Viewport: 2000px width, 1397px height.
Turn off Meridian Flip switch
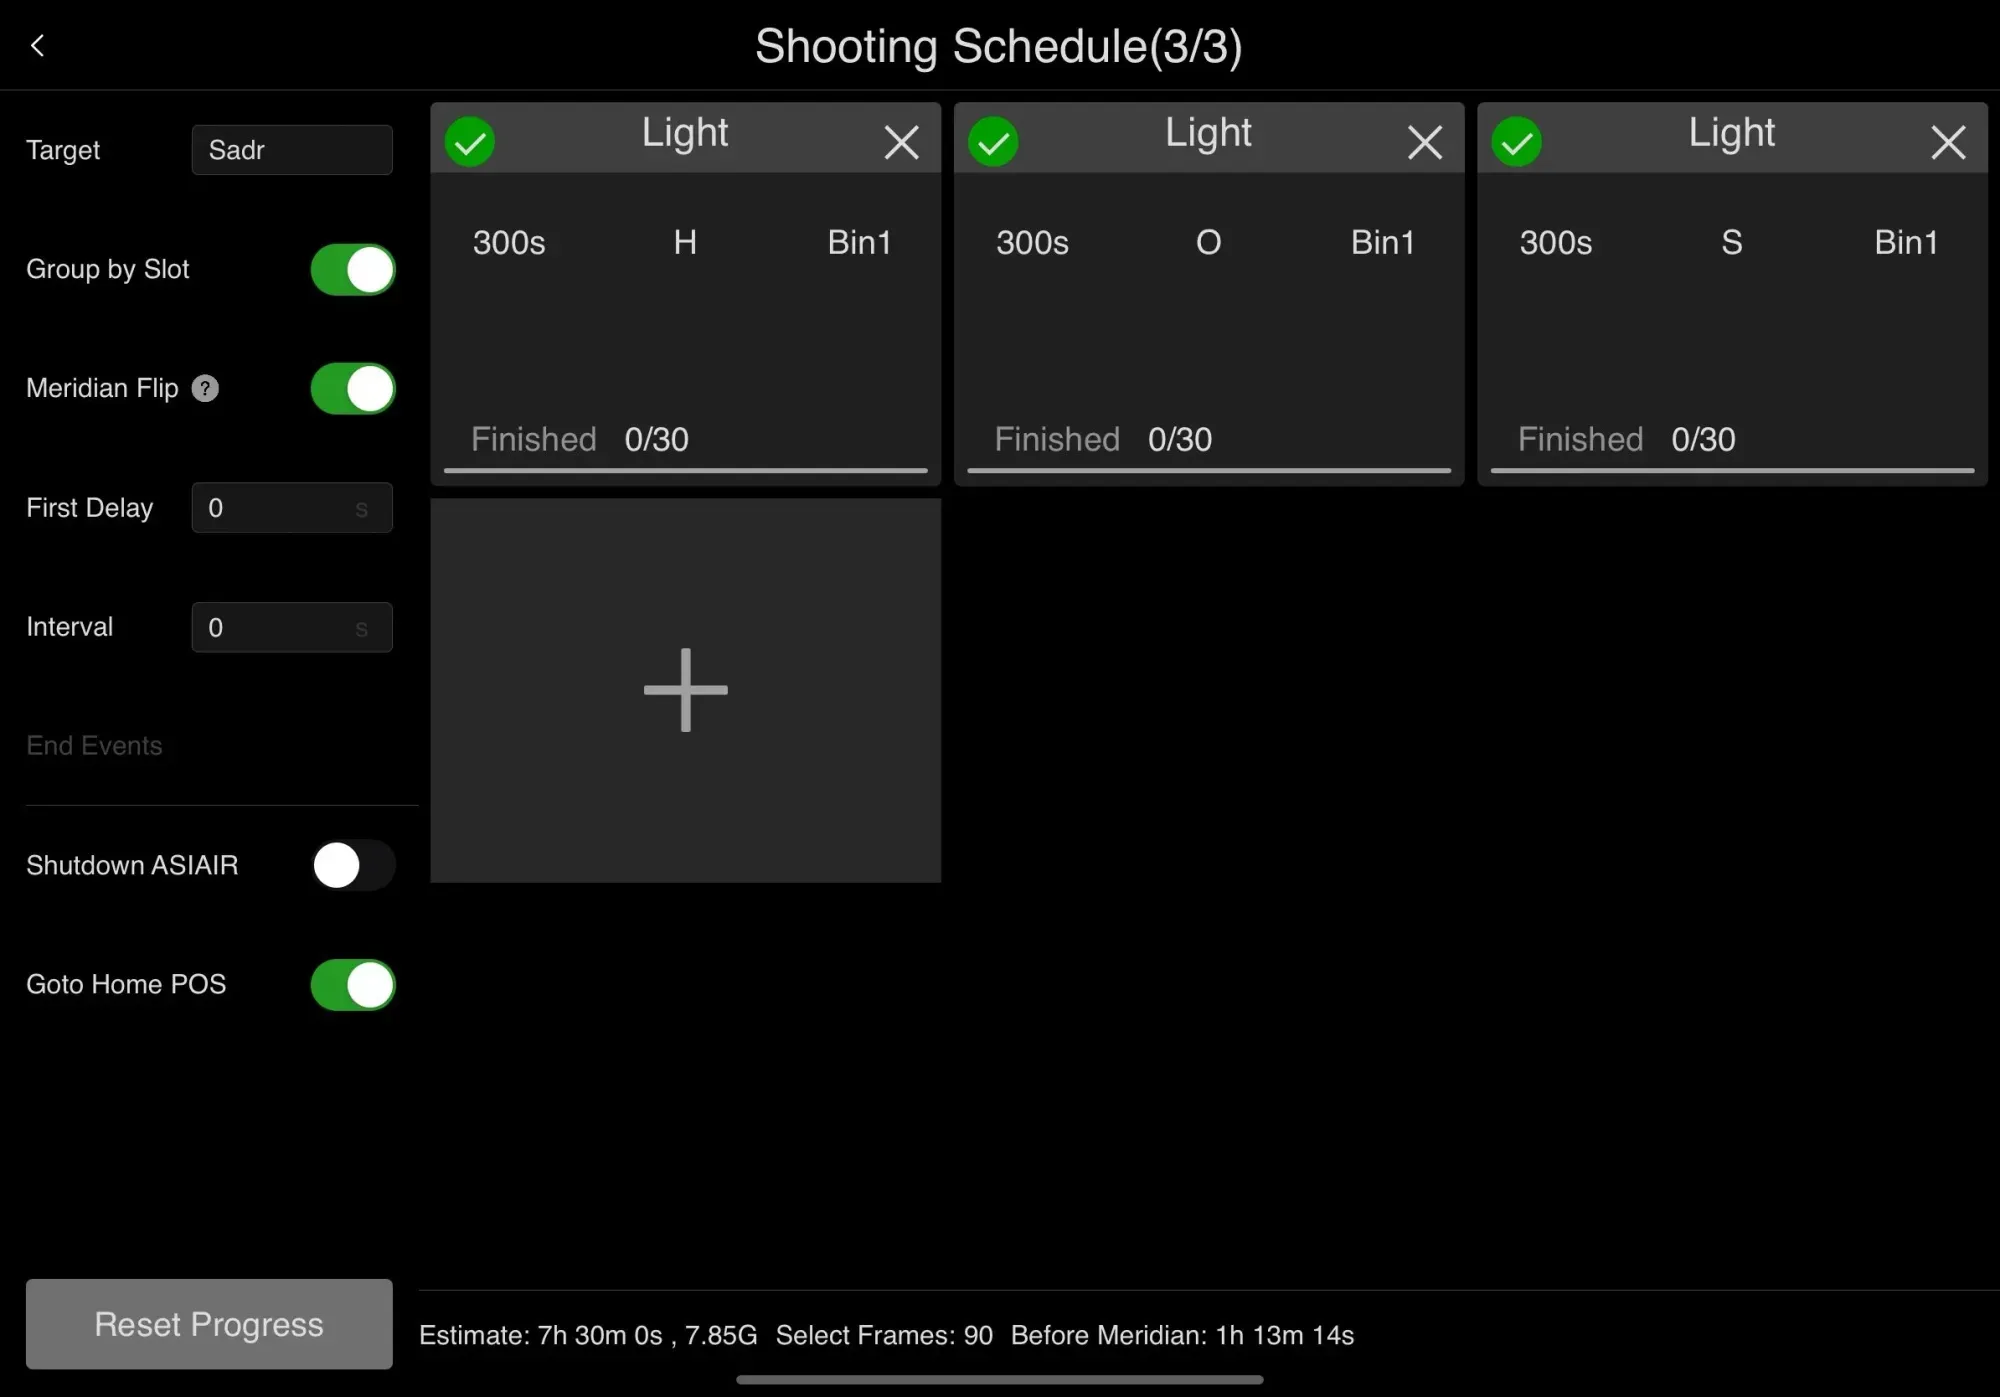click(x=352, y=389)
